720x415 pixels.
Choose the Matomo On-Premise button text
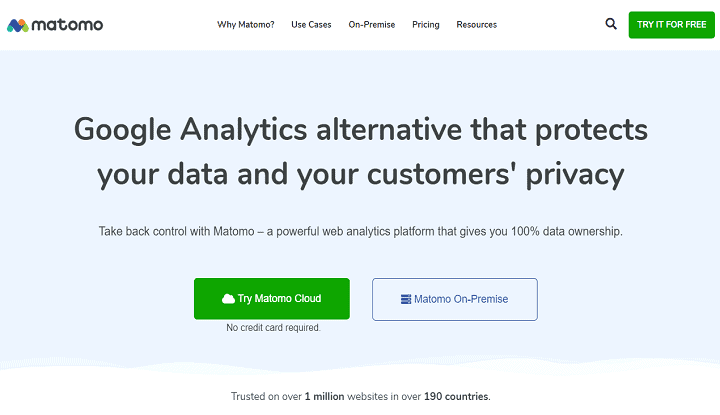[461, 299]
